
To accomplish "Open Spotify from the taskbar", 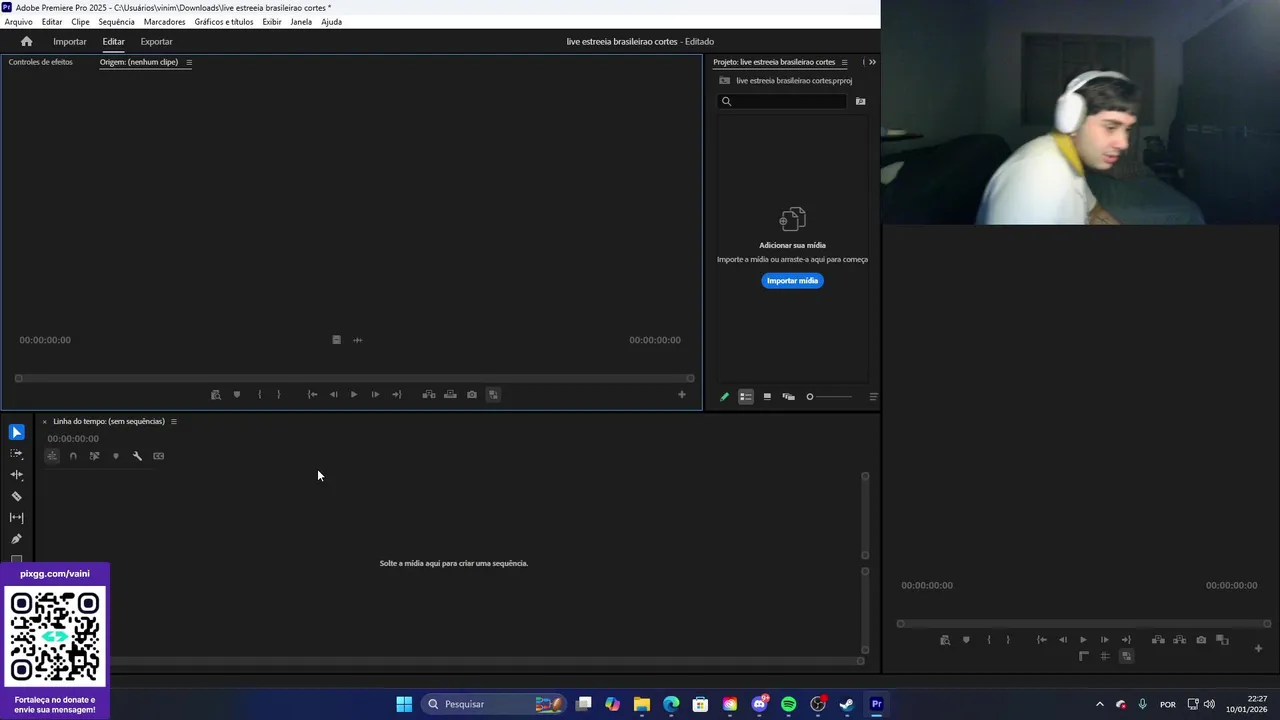I will pos(788,704).
